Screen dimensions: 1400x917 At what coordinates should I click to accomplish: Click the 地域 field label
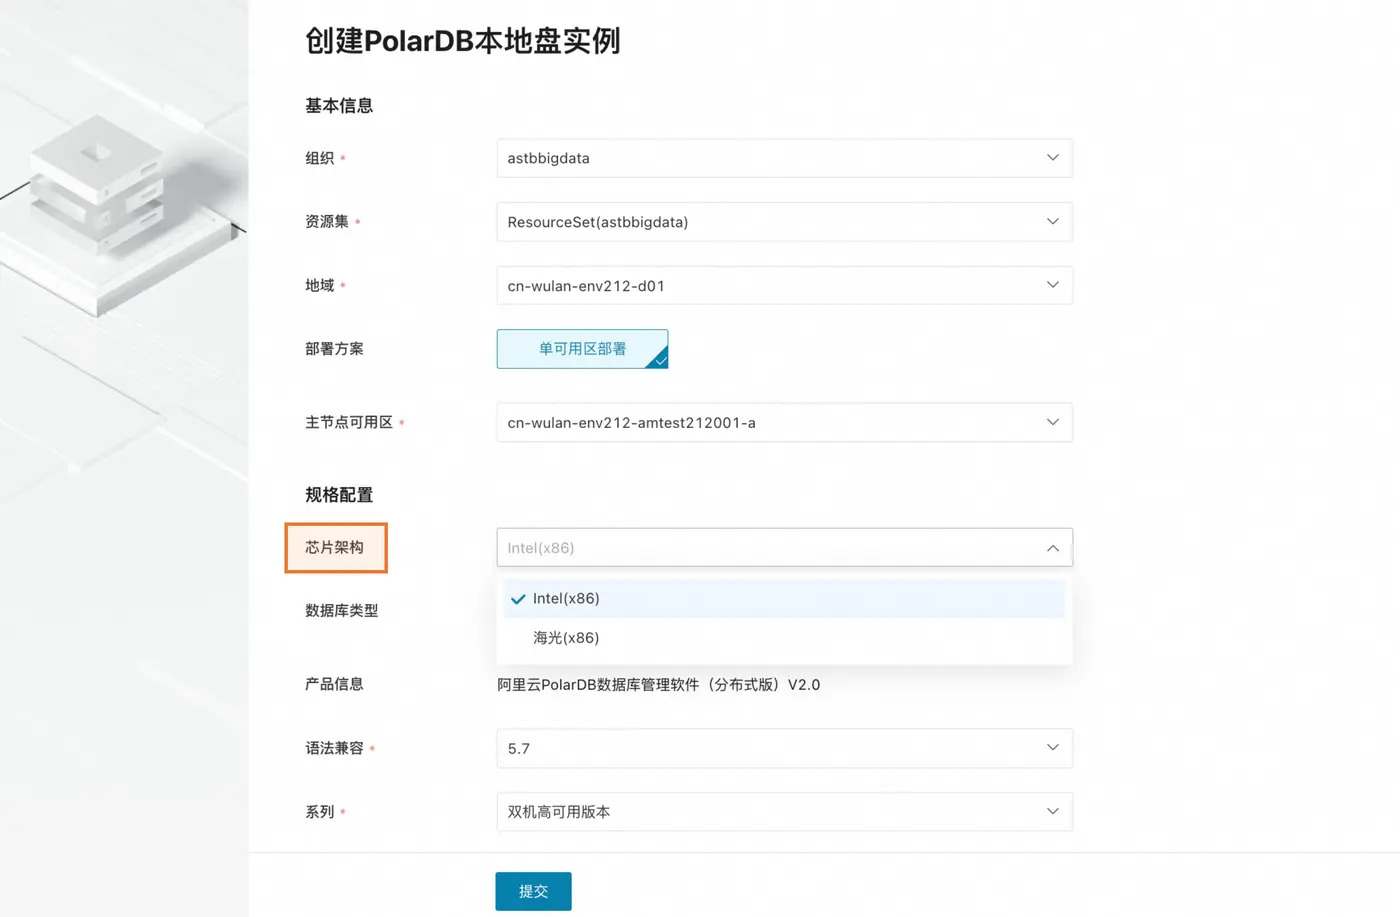[320, 286]
